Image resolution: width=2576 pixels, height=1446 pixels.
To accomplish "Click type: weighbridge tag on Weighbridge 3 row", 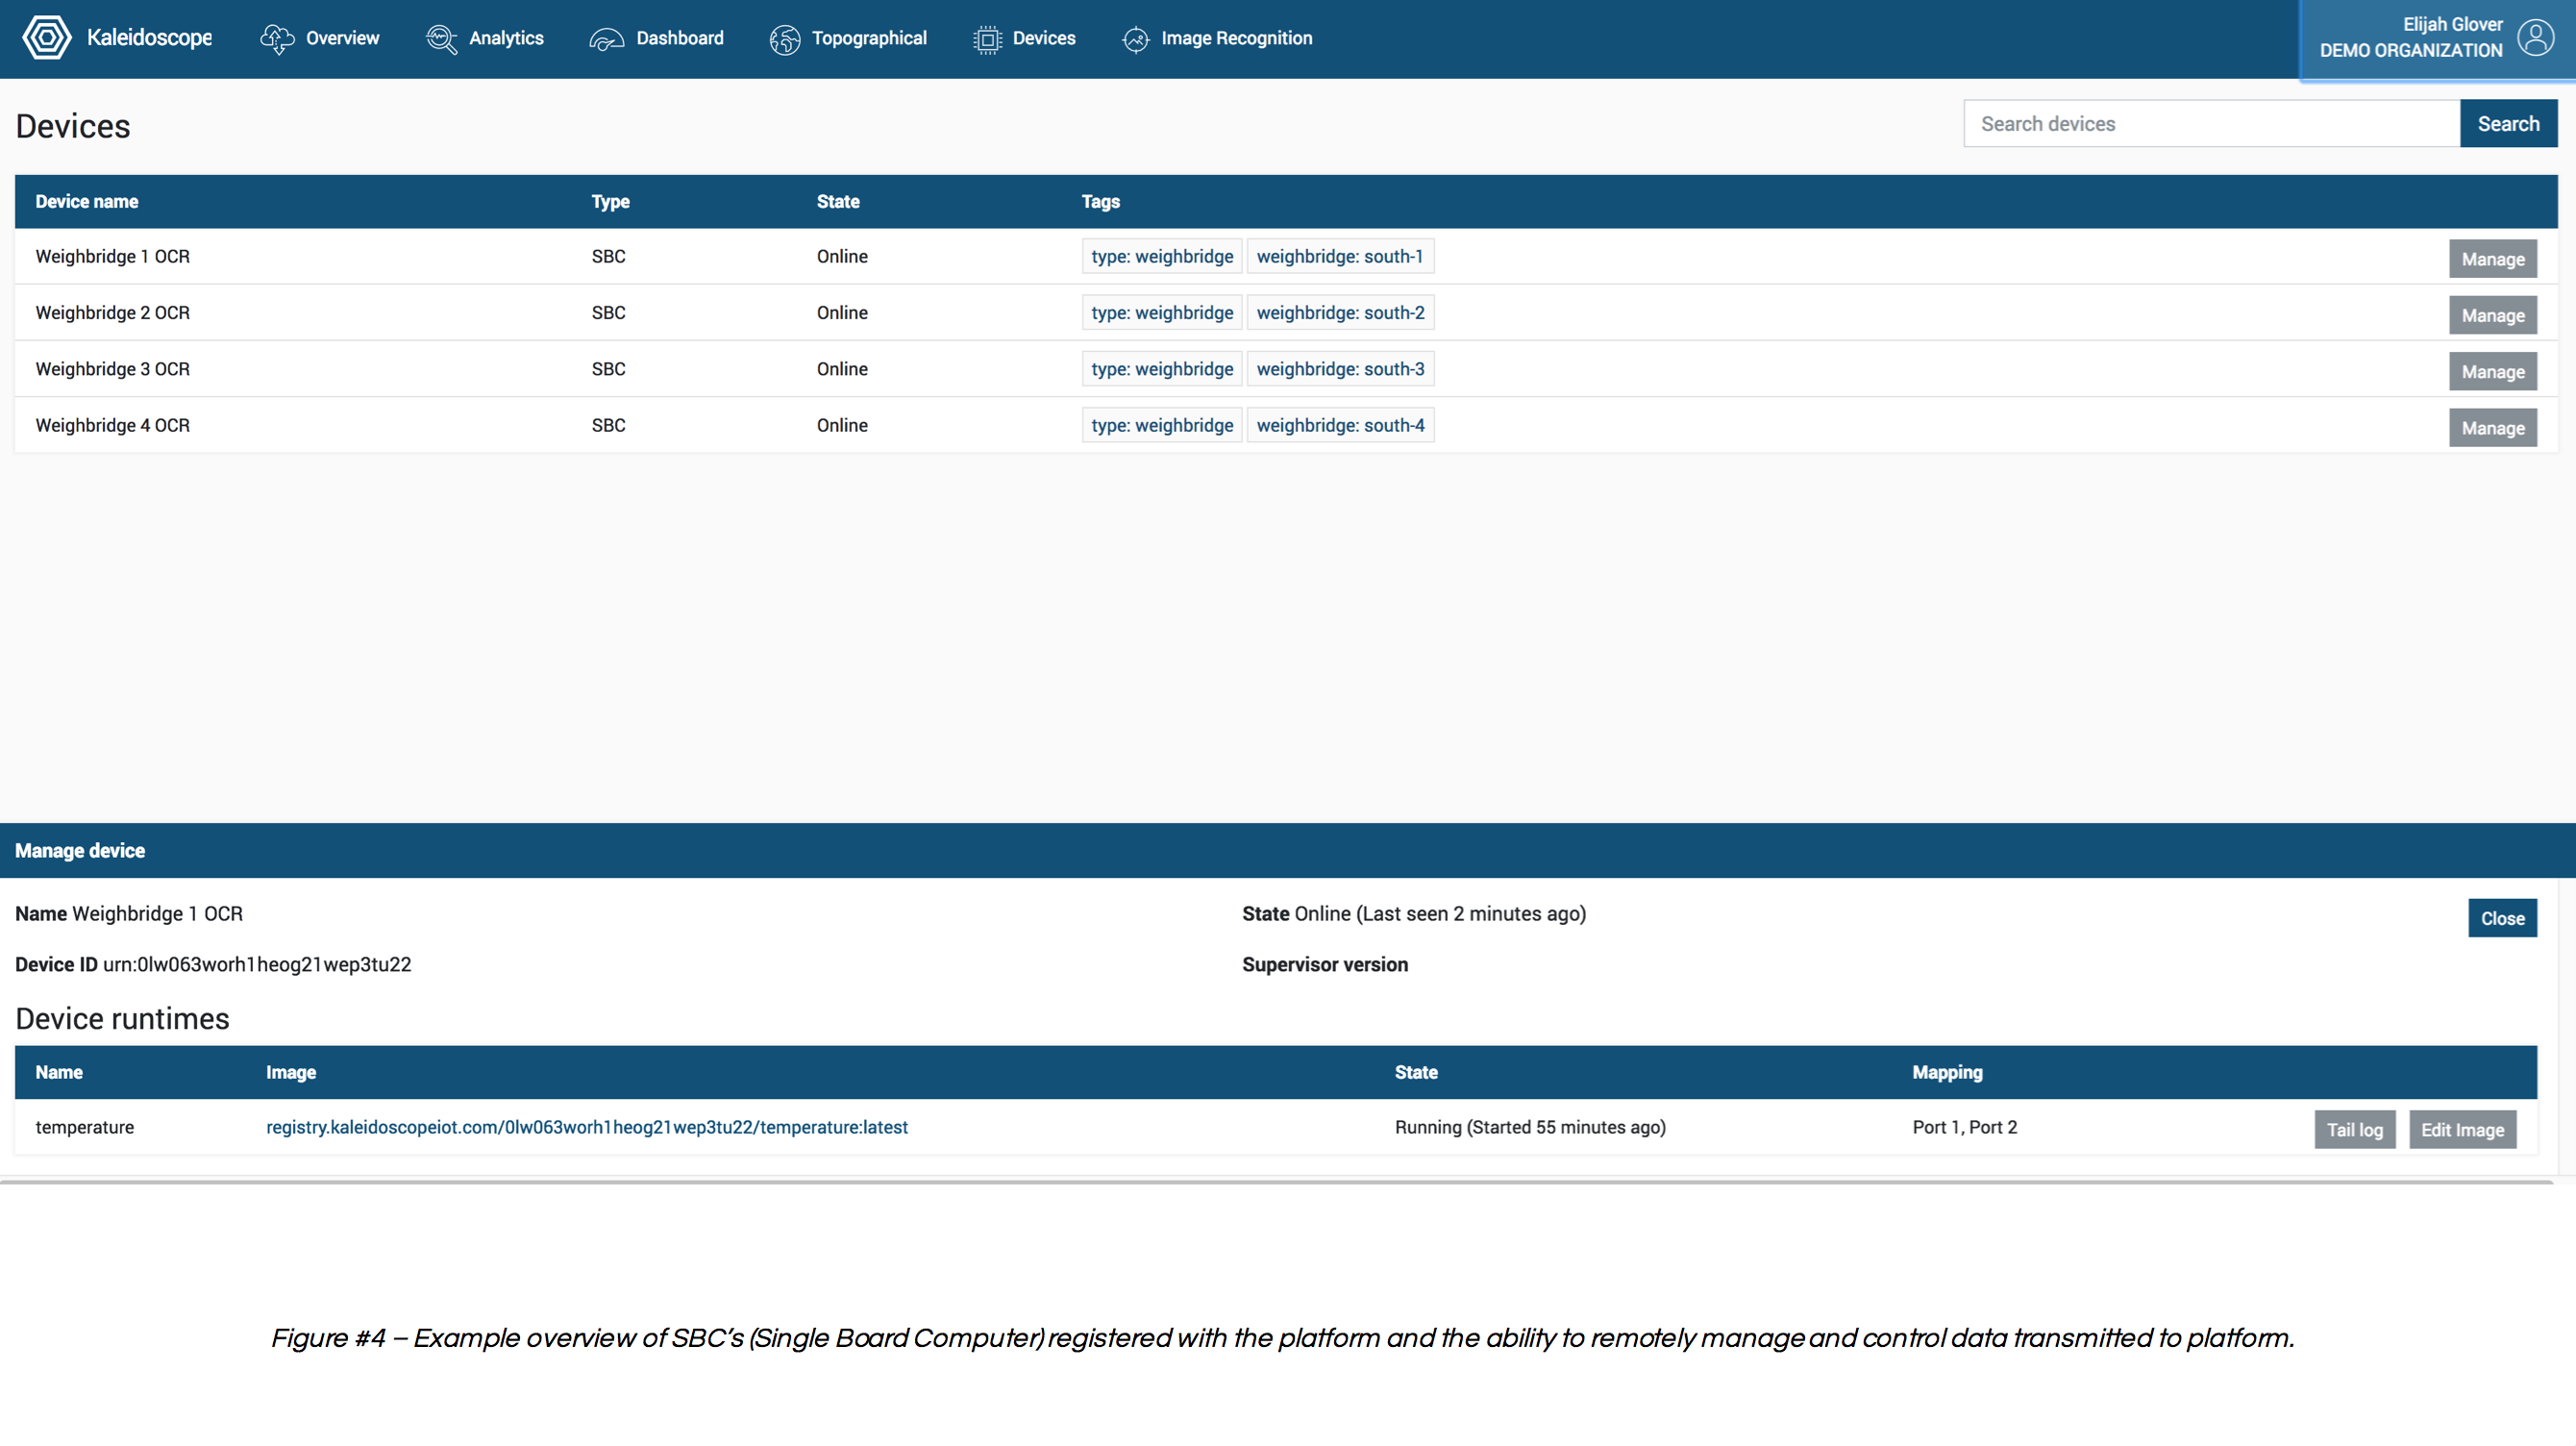I will point(1162,369).
